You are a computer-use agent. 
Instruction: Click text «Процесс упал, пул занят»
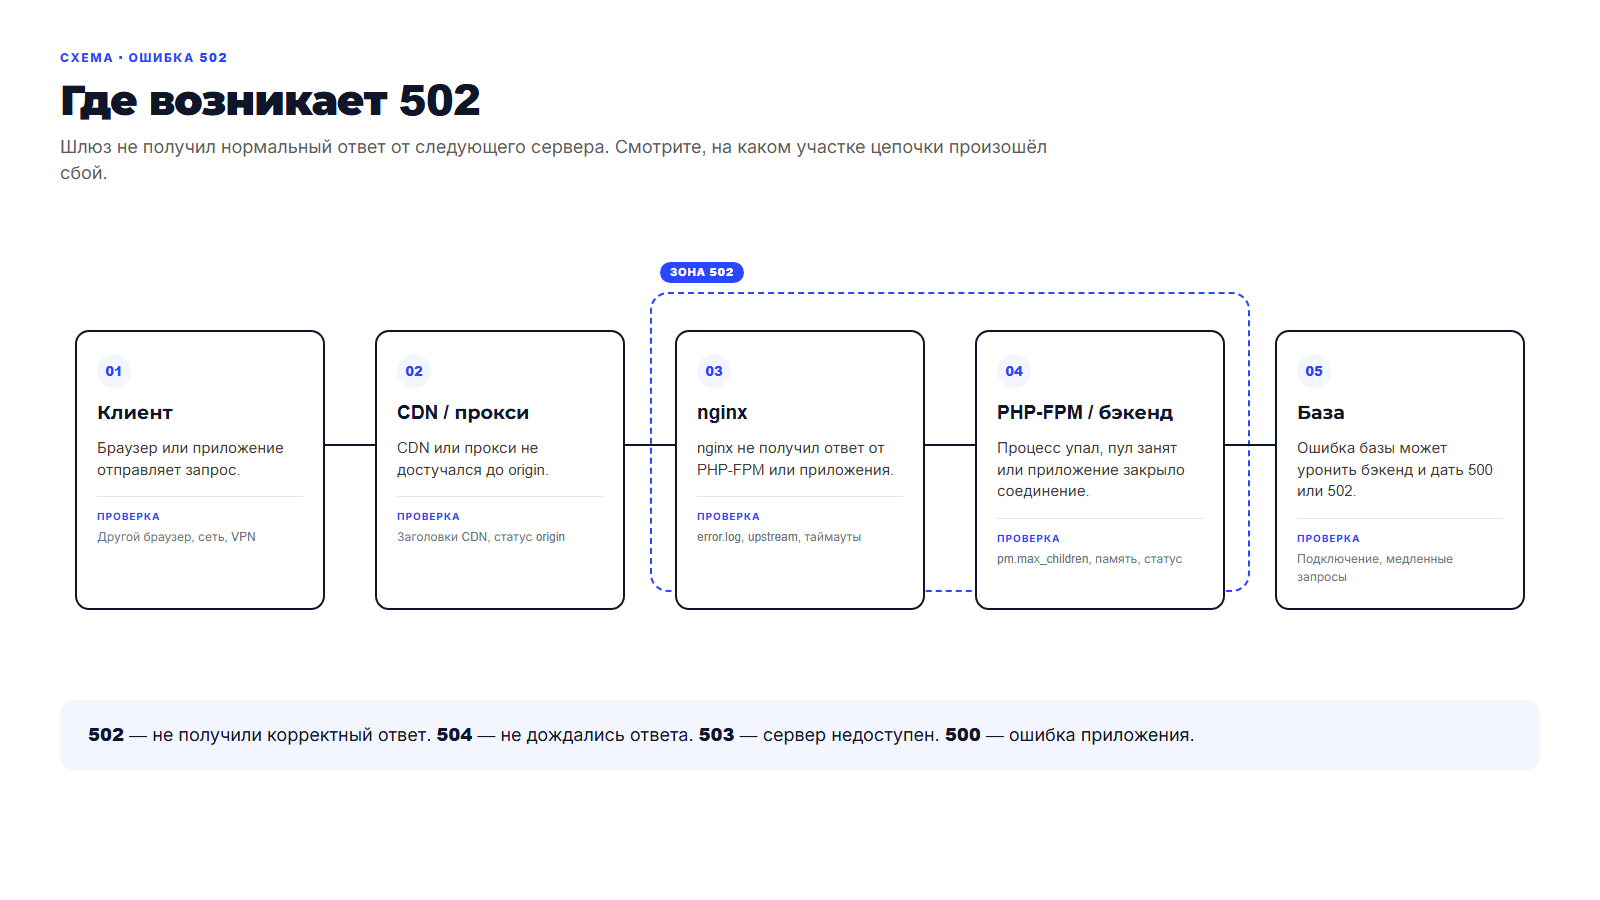(x=1087, y=448)
